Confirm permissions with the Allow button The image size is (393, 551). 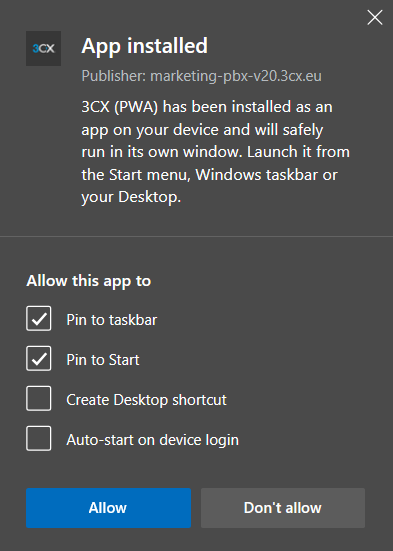[x=108, y=508]
